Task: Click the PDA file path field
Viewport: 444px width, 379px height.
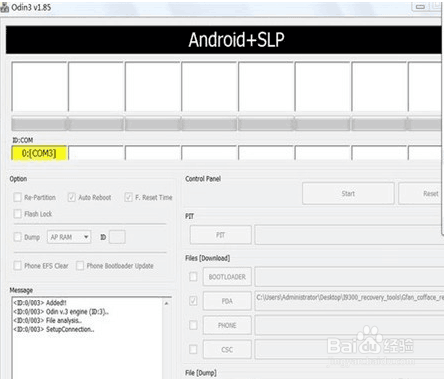Action: pos(349,301)
